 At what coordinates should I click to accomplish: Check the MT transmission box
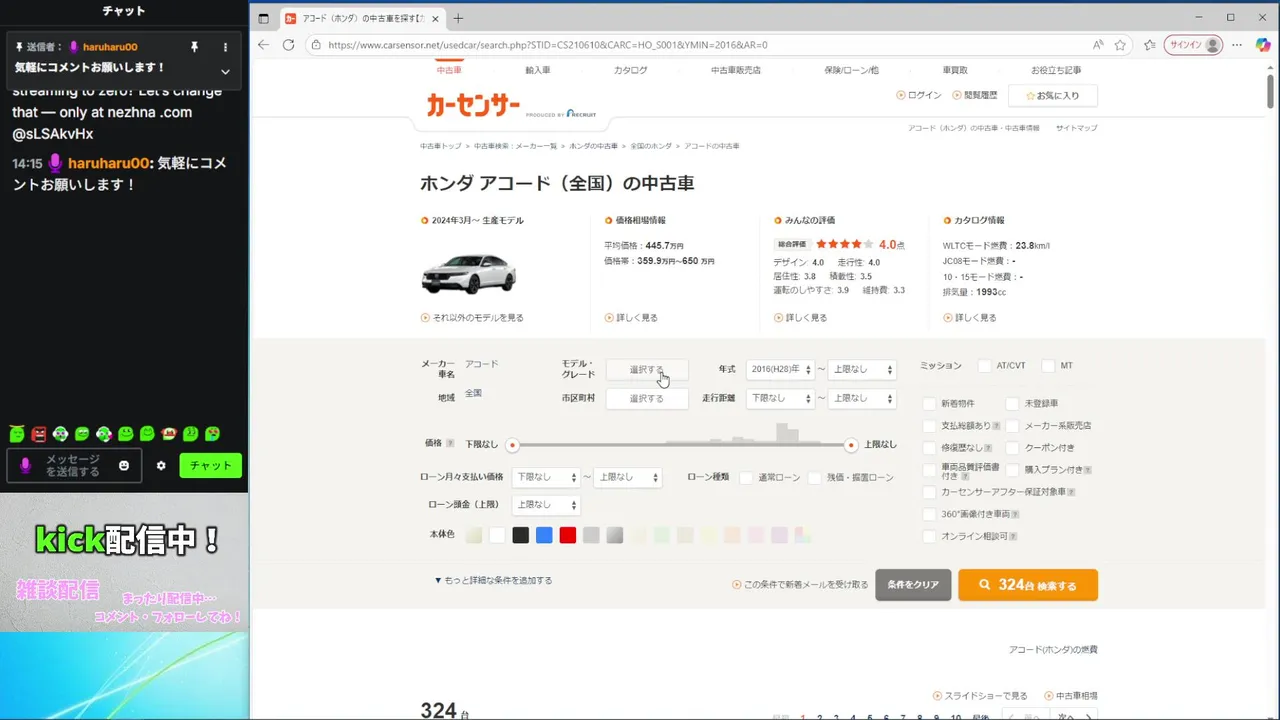(1048, 366)
